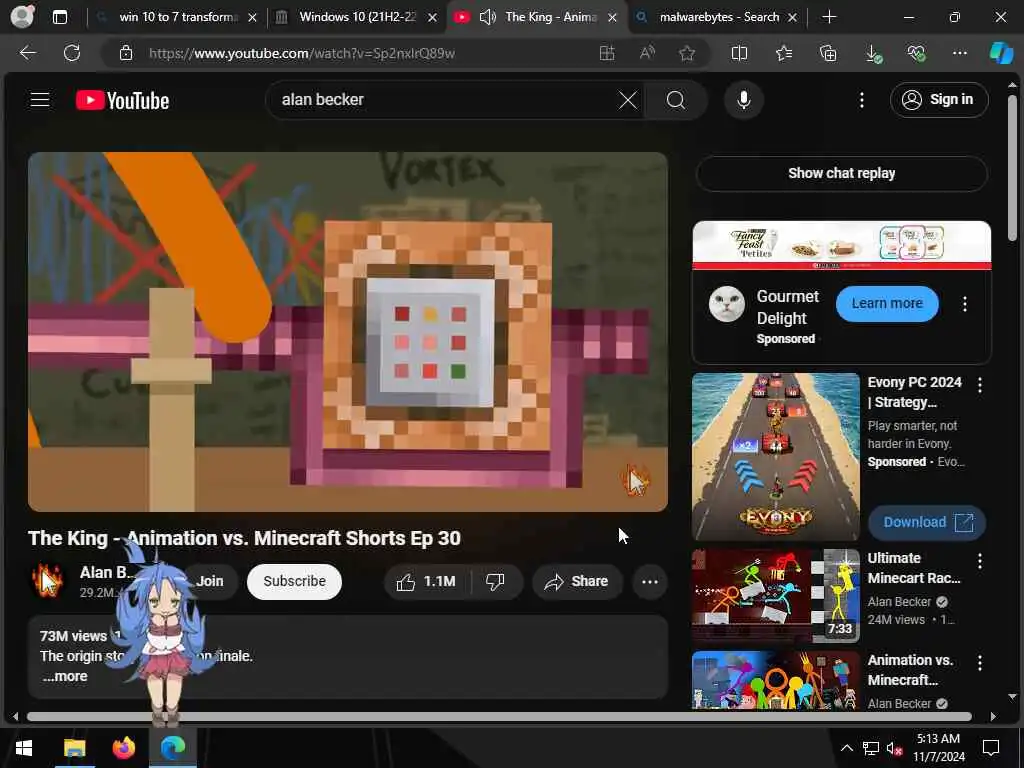Image resolution: width=1024 pixels, height=768 pixels.
Task: Open Firefox from the taskbar
Action: (123, 748)
